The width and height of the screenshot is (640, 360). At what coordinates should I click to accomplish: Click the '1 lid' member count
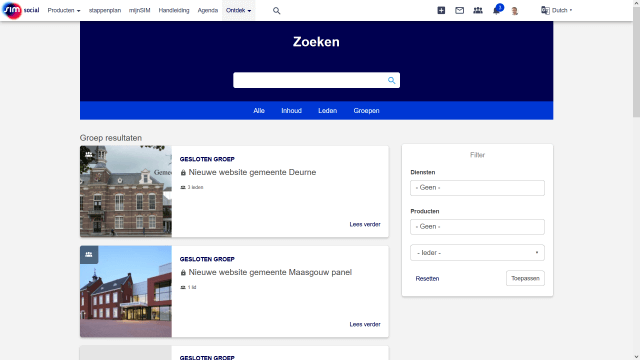click(x=192, y=287)
